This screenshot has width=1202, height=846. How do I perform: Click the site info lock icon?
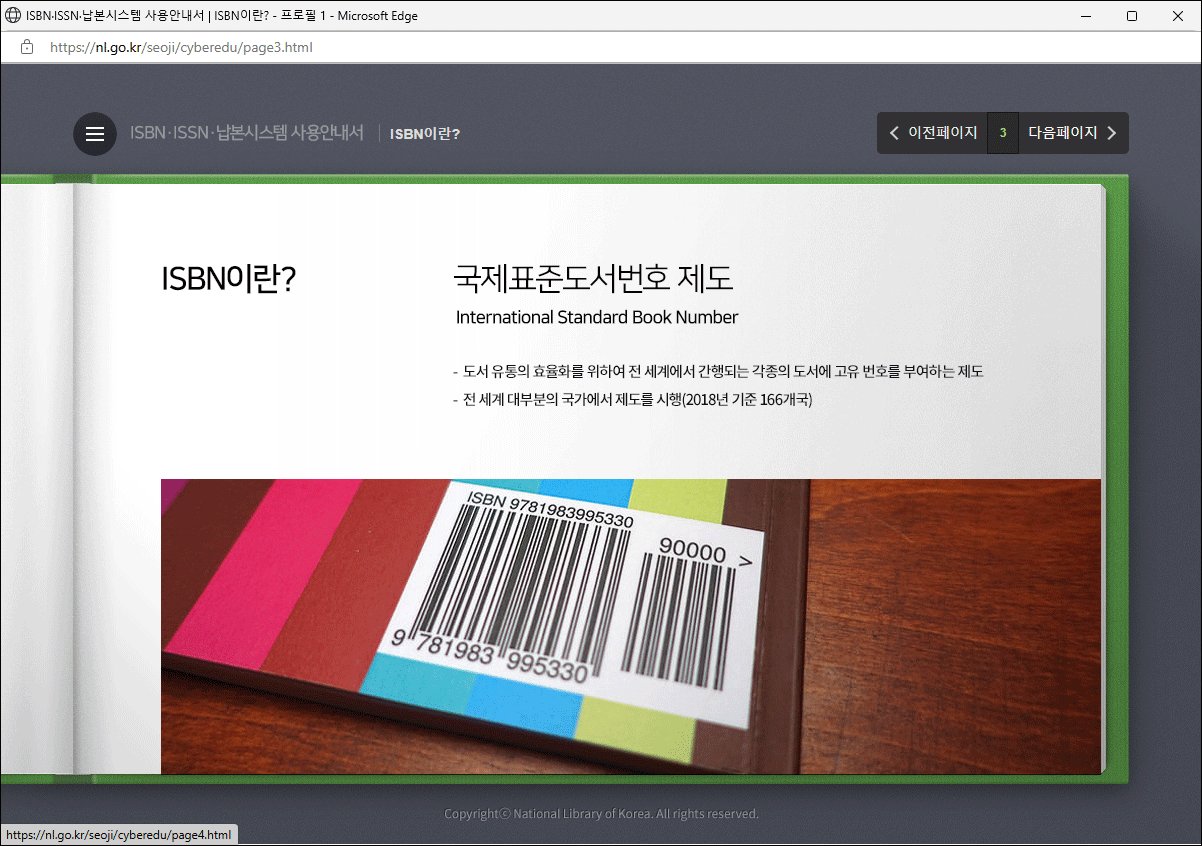point(27,47)
